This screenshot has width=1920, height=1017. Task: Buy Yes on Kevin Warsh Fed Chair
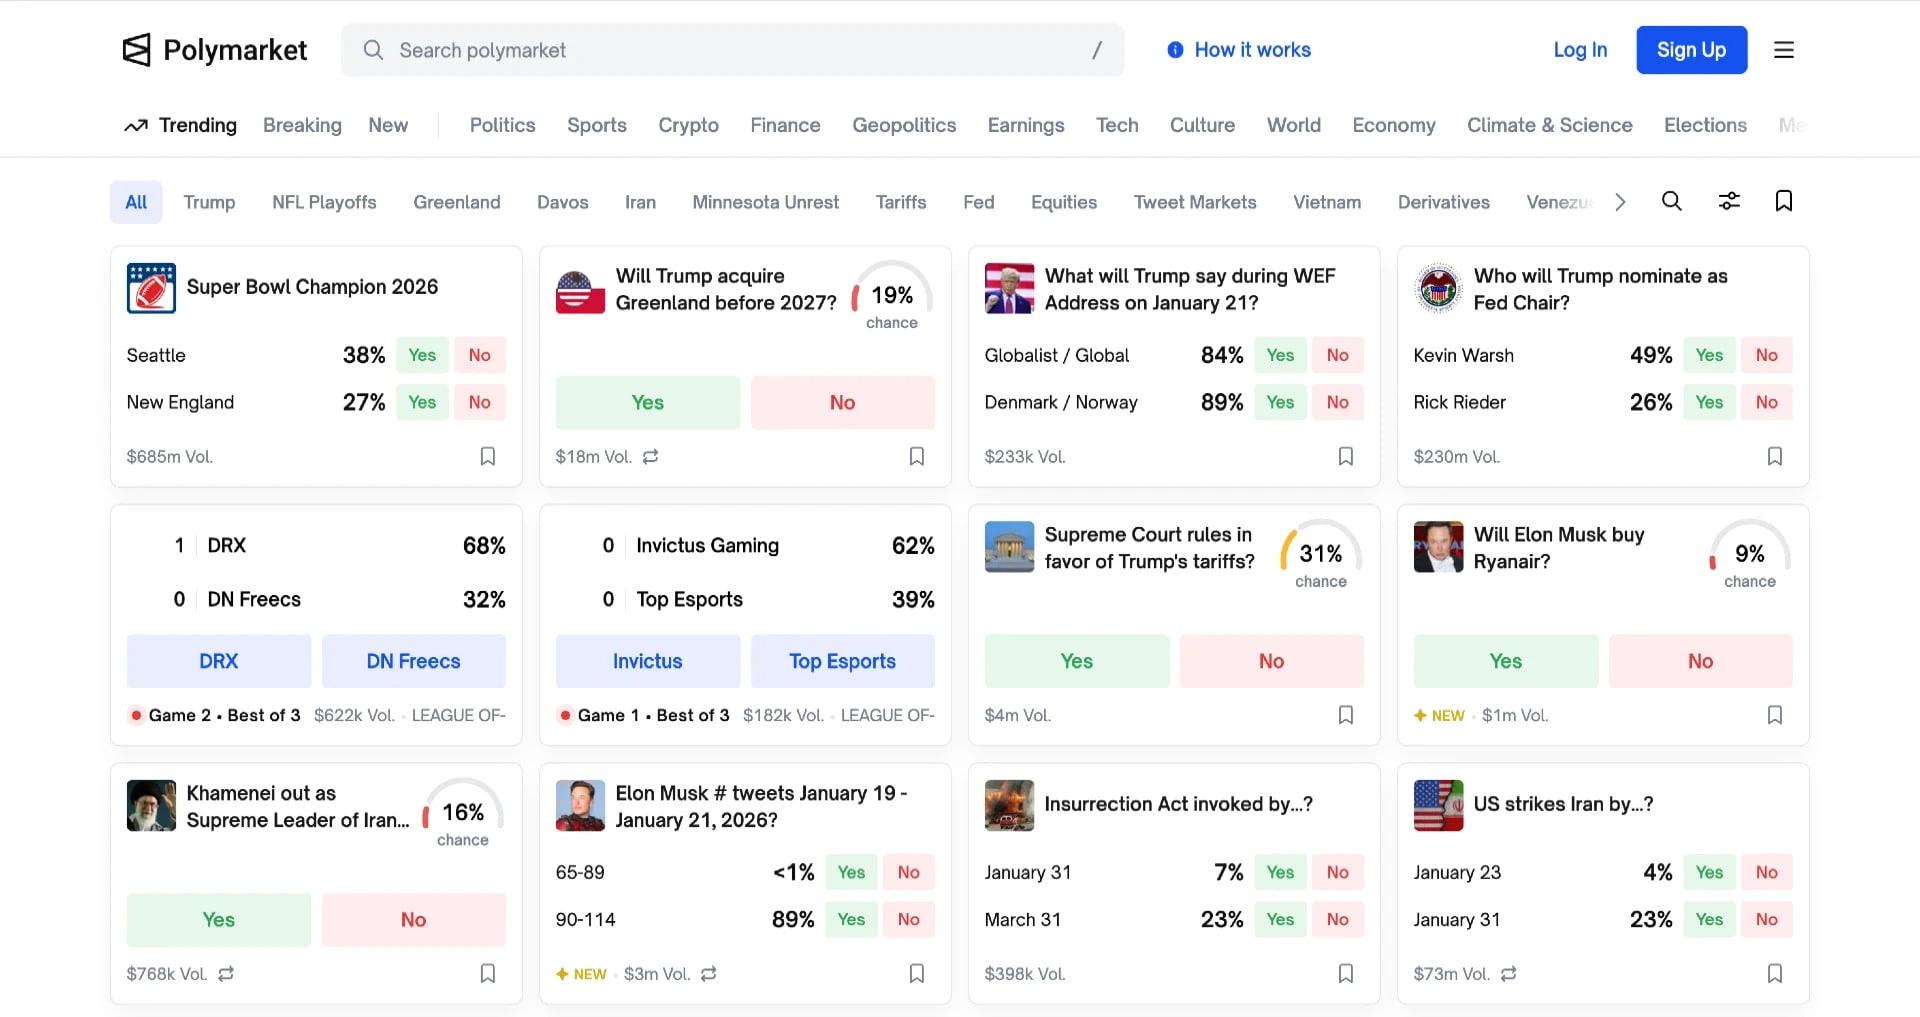(1709, 355)
